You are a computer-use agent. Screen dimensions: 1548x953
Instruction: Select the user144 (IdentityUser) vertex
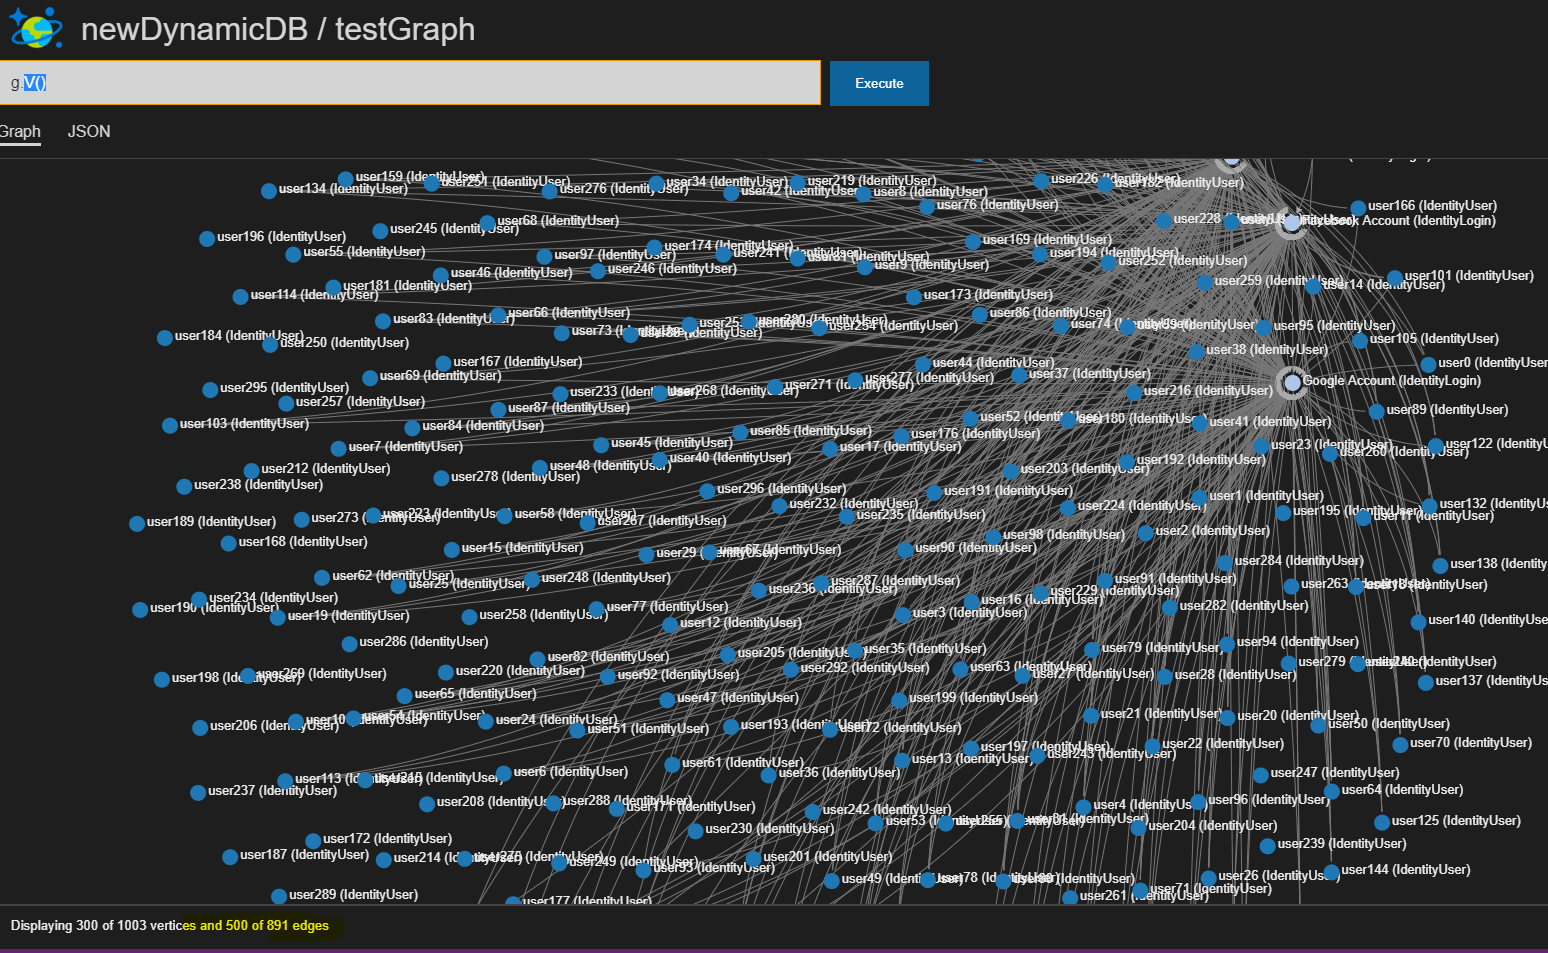[1330, 871]
